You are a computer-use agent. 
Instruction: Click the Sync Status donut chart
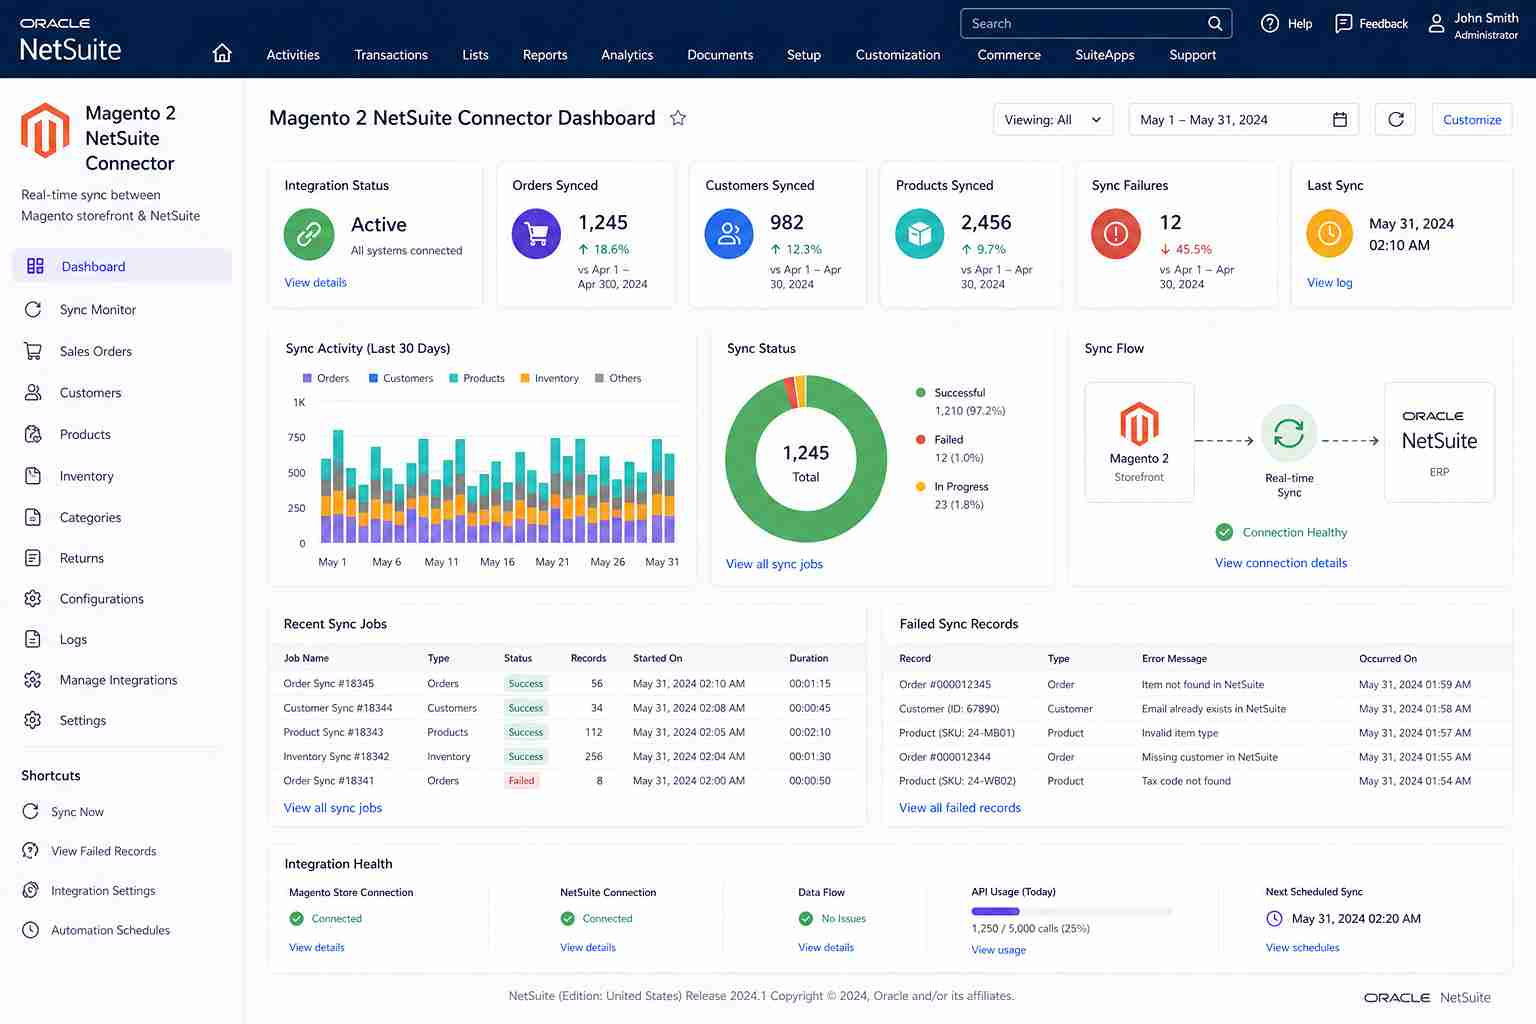pyautogui.click(x=806, y=460)
